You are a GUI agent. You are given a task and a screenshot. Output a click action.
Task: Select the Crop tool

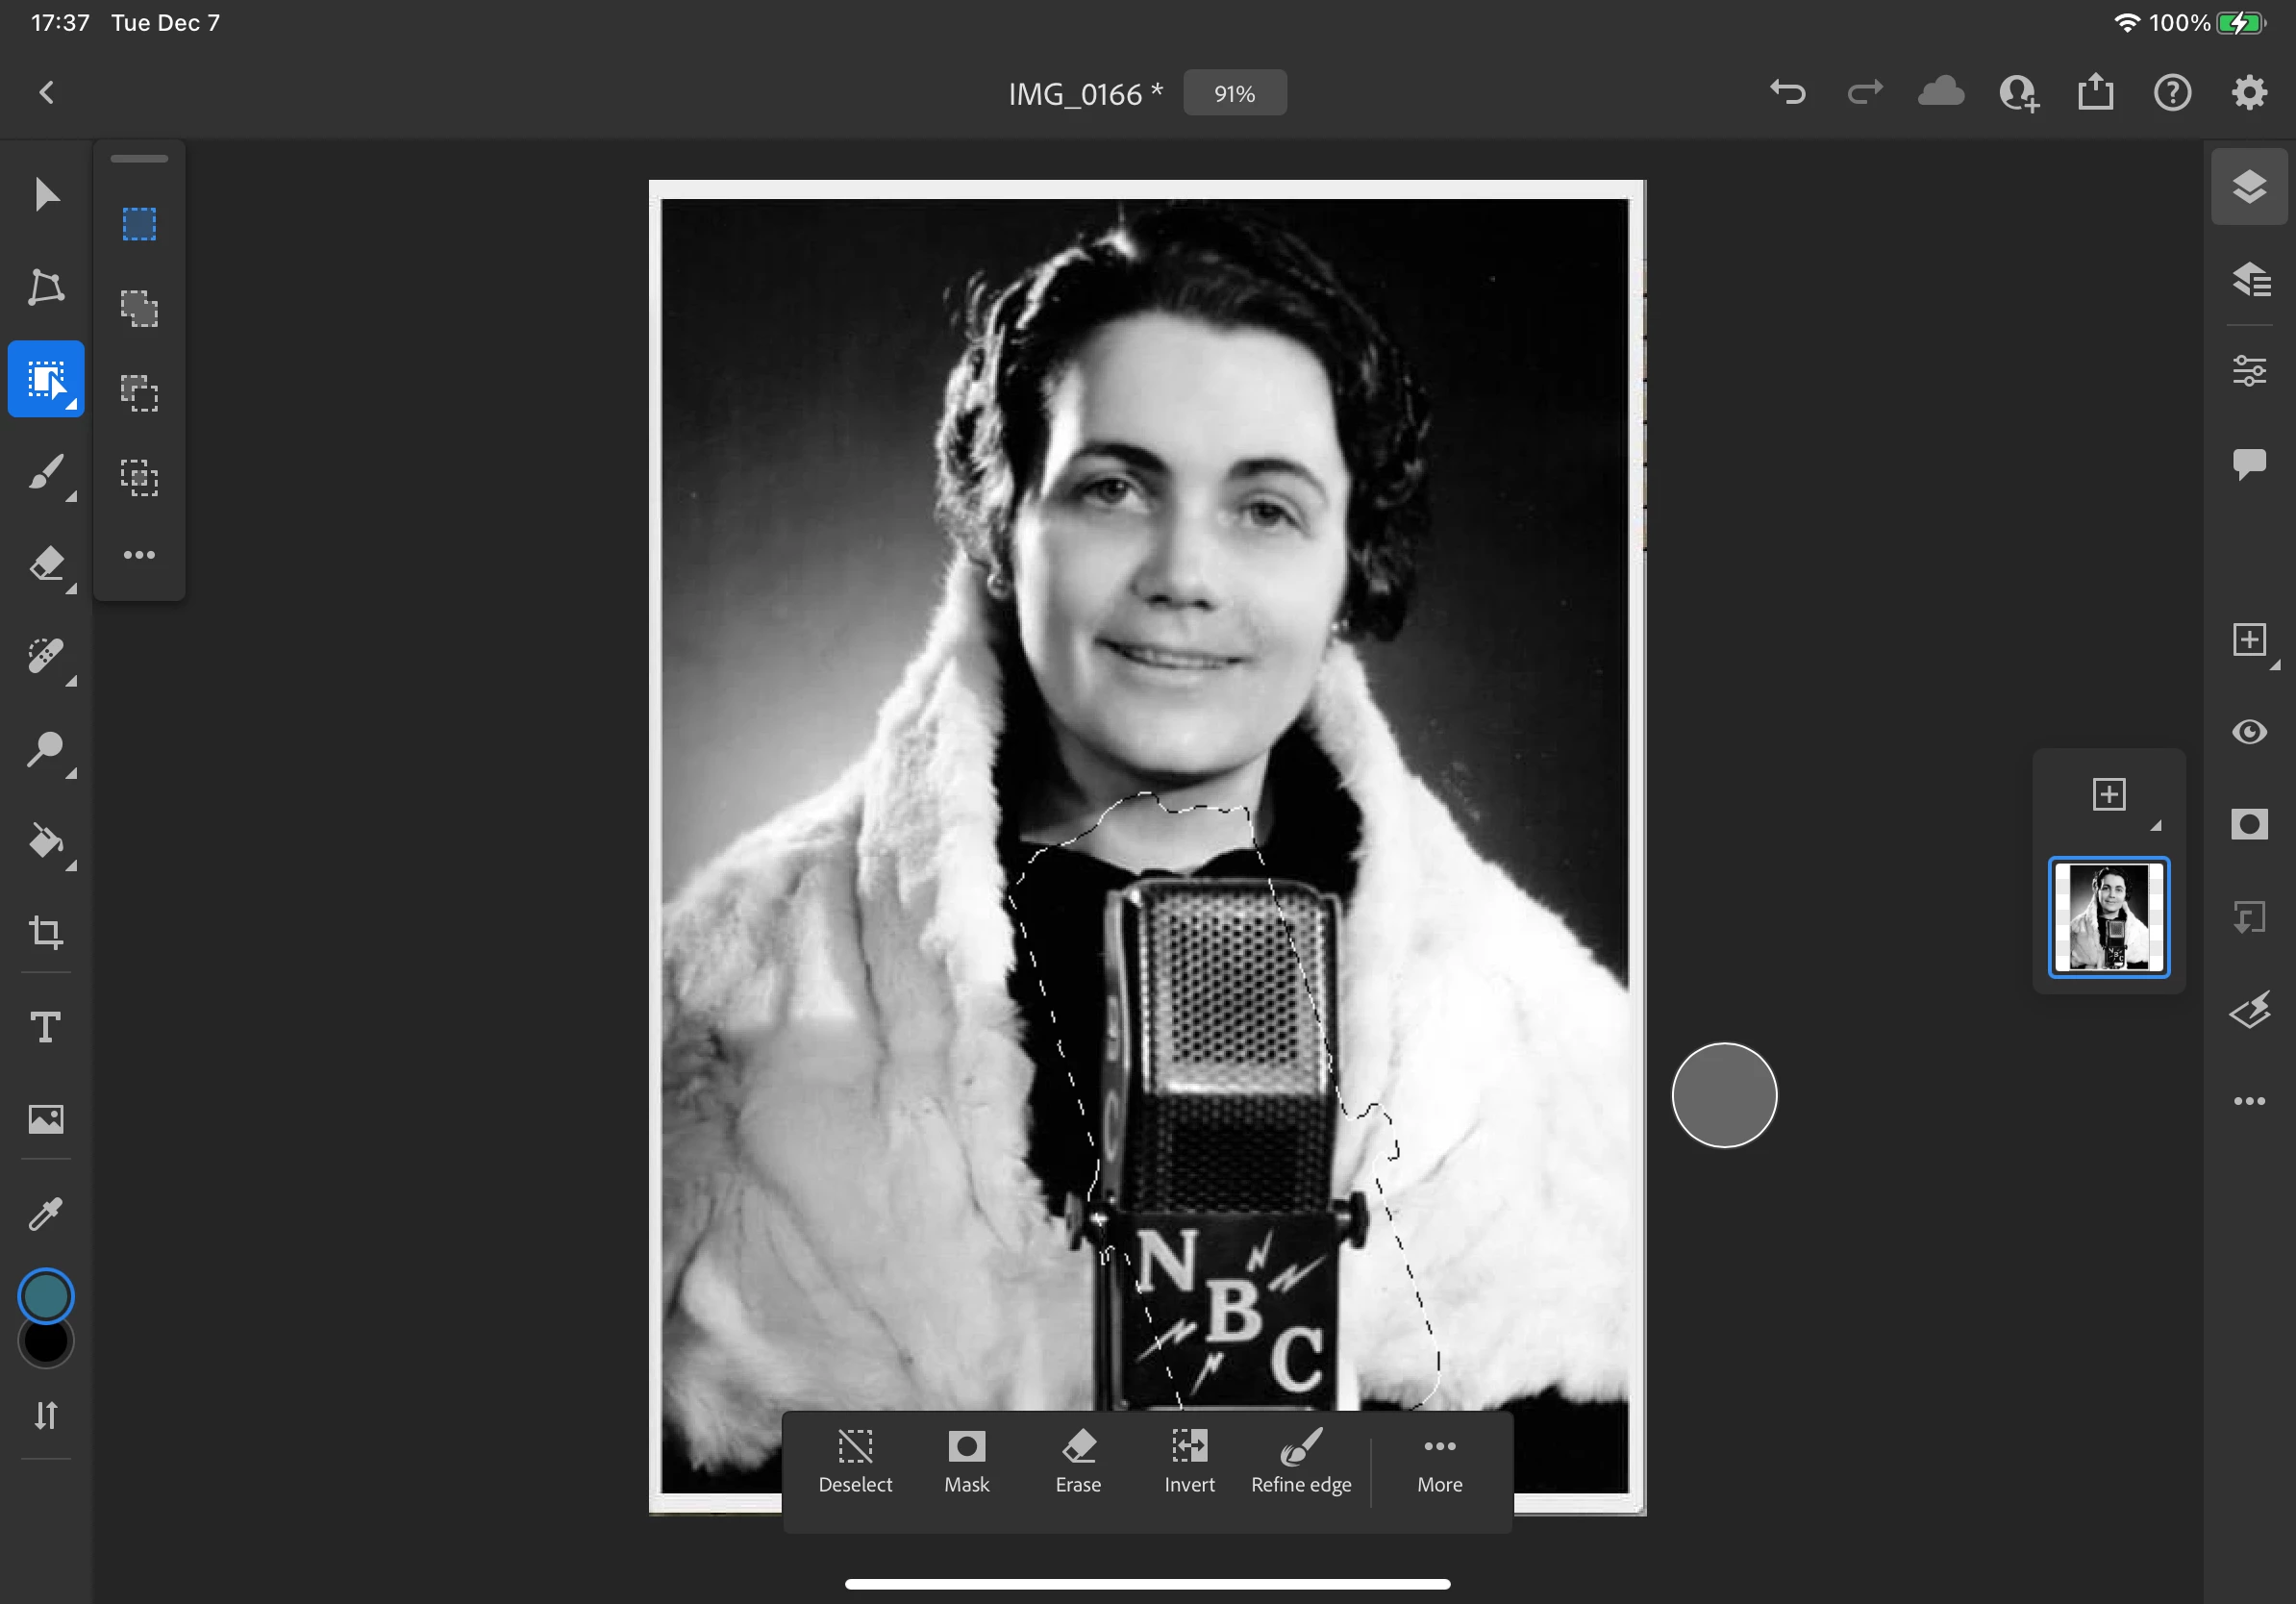coord(46,932)
